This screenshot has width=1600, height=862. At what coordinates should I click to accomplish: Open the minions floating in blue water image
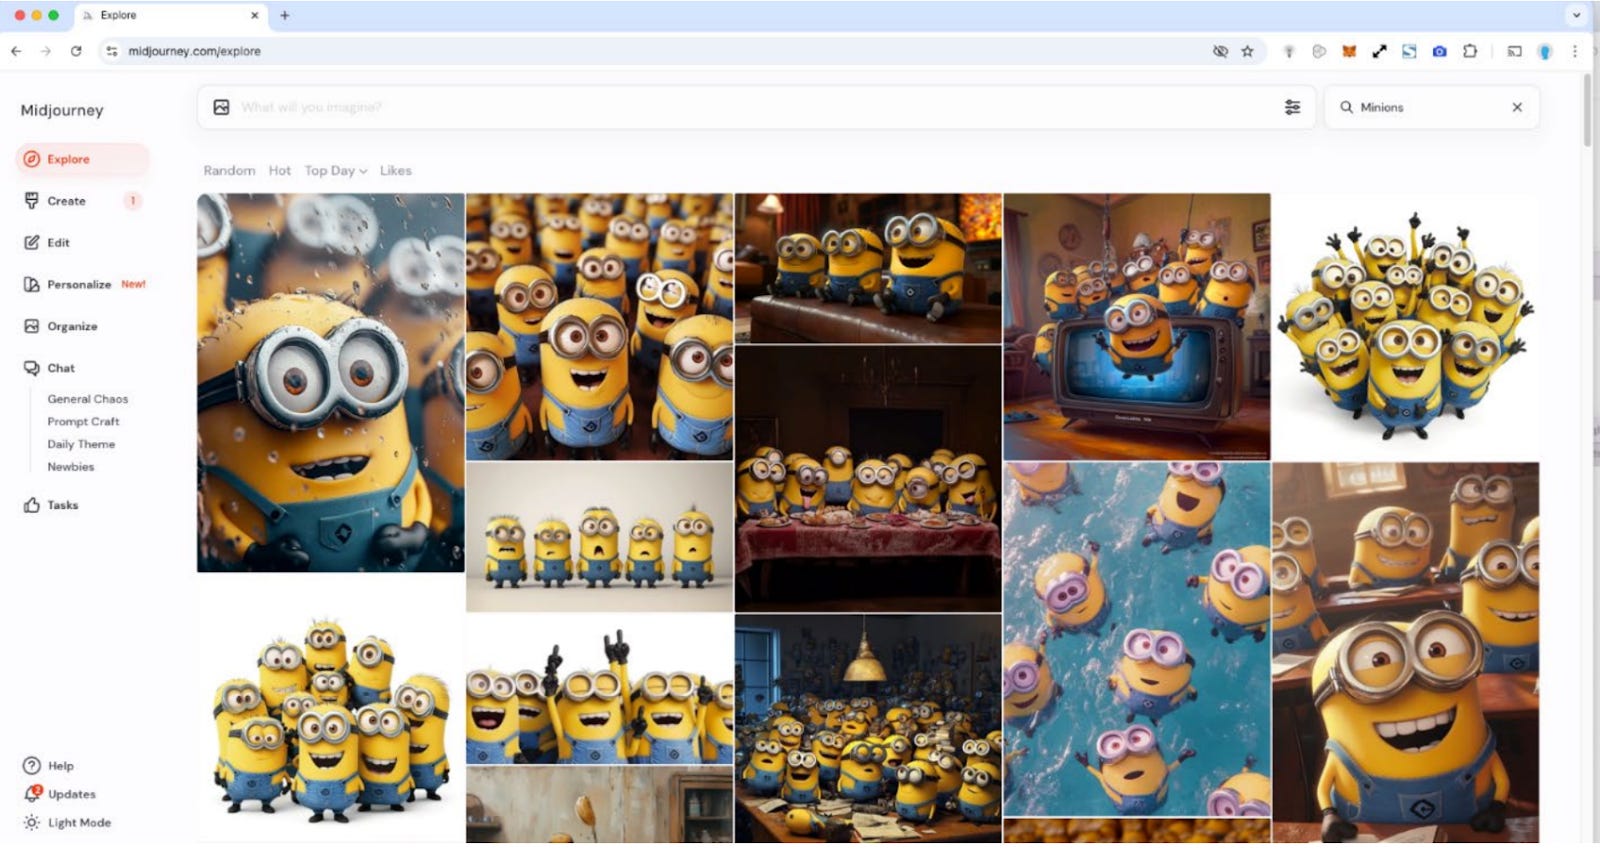coord(1137,640)
